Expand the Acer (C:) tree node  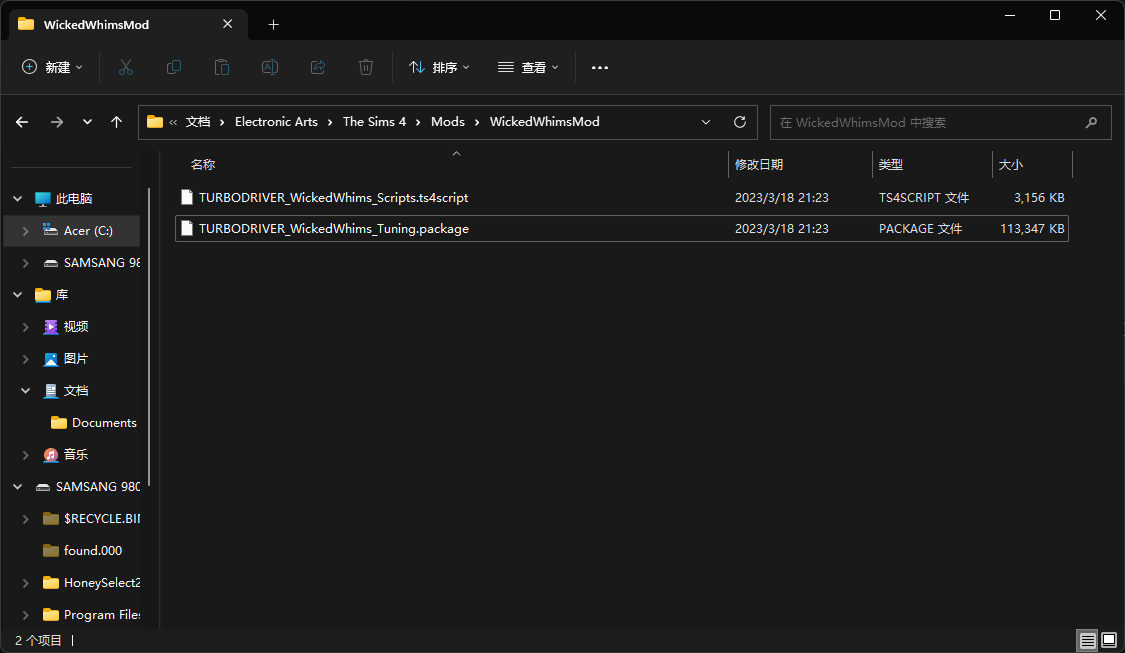26,231
